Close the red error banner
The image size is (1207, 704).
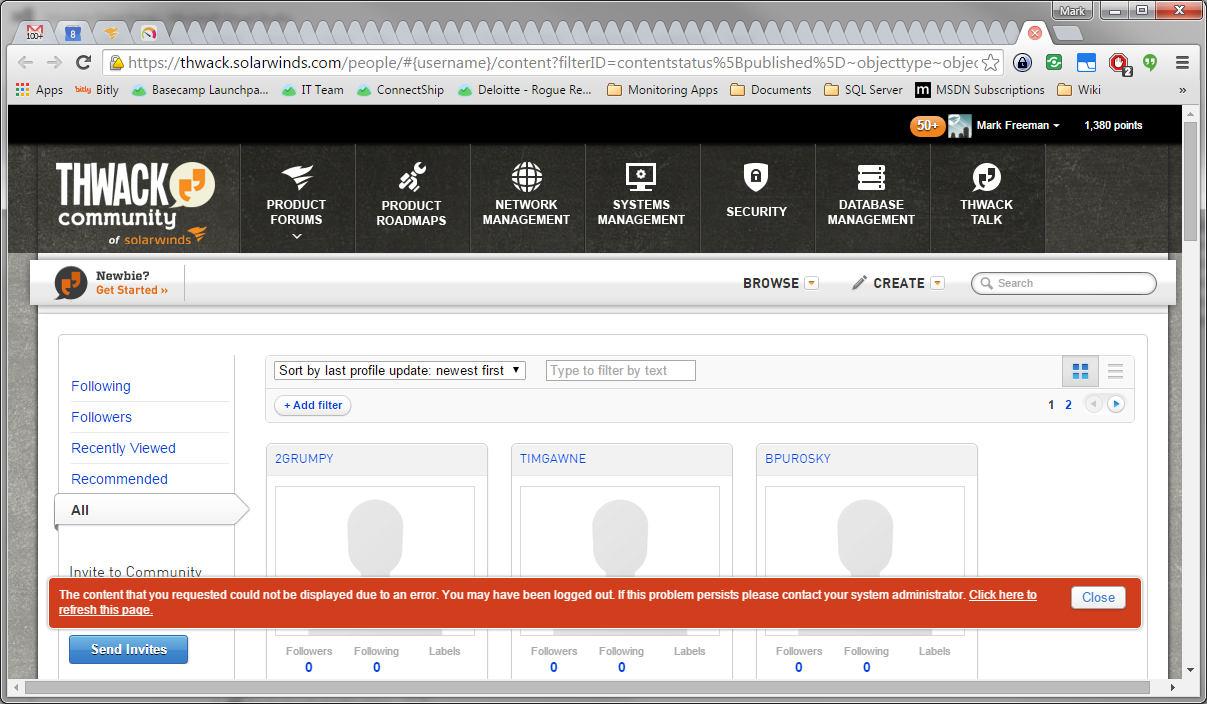click(1098, 597)
